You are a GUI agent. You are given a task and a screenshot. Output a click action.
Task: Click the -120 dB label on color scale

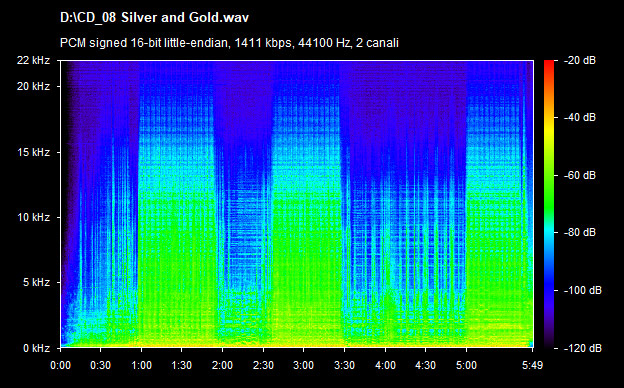[582, 348]
